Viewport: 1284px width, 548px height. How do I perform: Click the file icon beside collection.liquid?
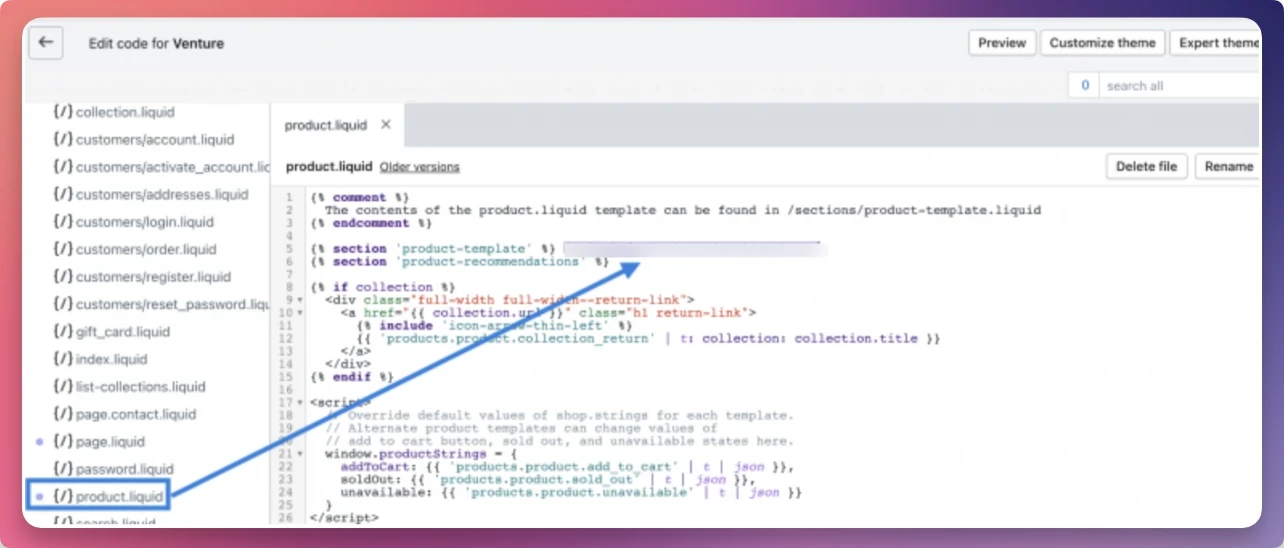pos(63,112)
